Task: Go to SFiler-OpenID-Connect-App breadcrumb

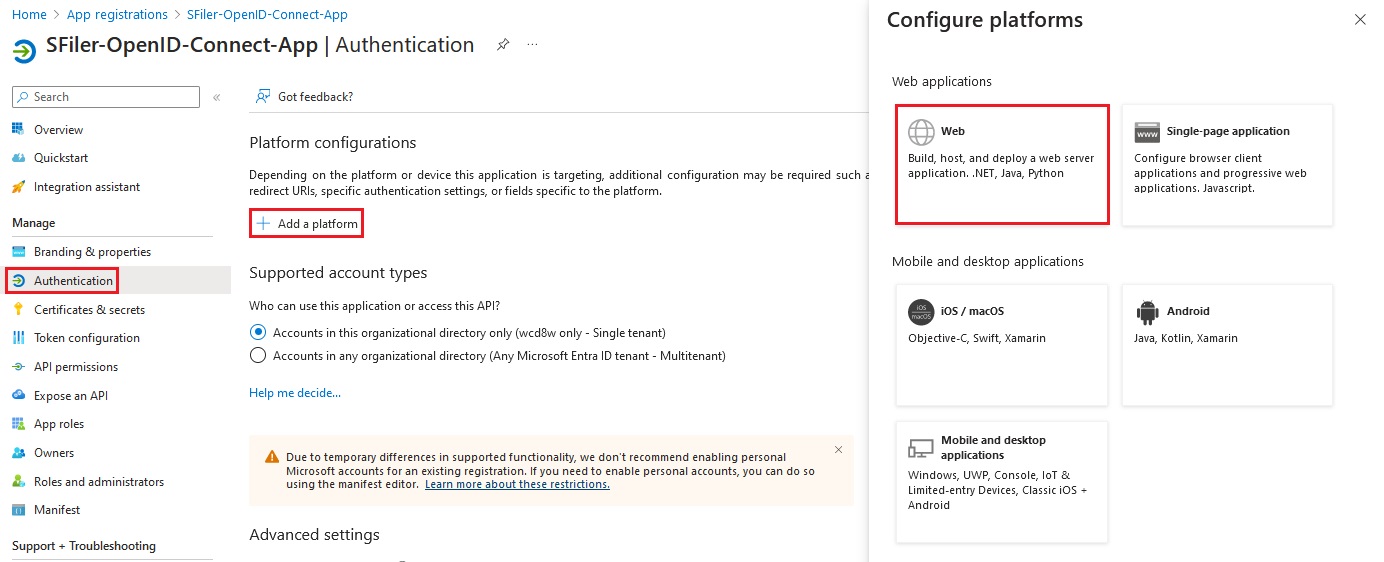Action: [267, 15]
